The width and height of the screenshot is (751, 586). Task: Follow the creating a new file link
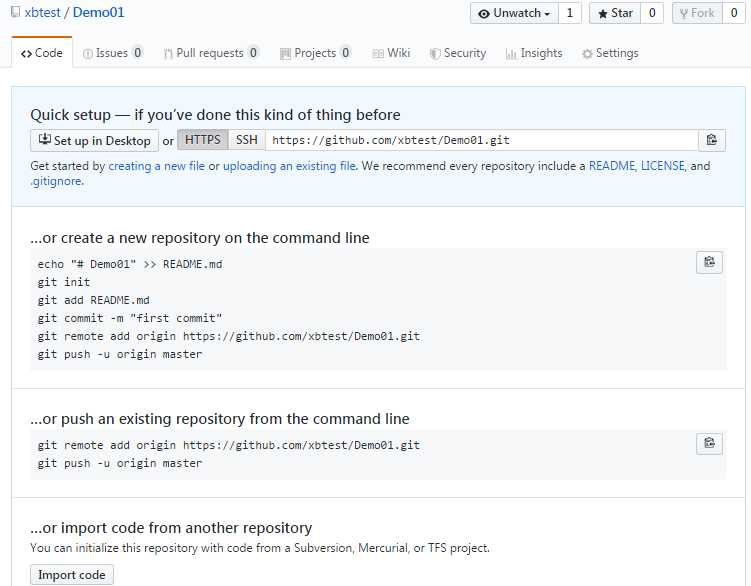pyautogui.click(x=157, y=166)
